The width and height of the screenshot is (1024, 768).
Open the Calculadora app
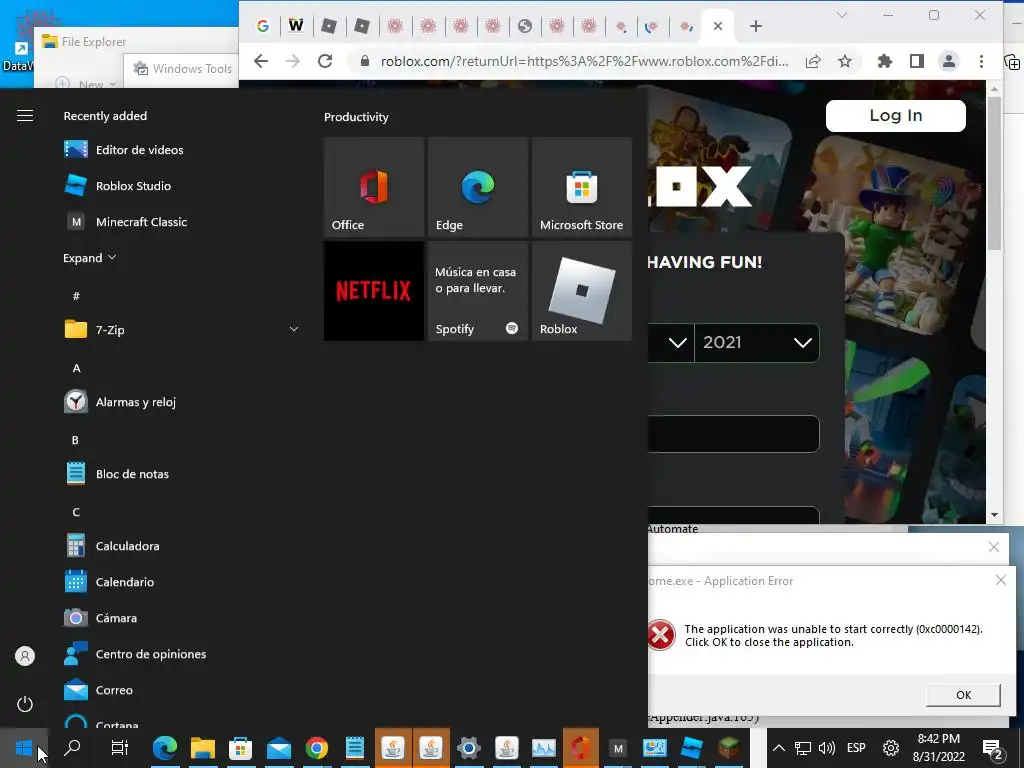coord(181,546)
